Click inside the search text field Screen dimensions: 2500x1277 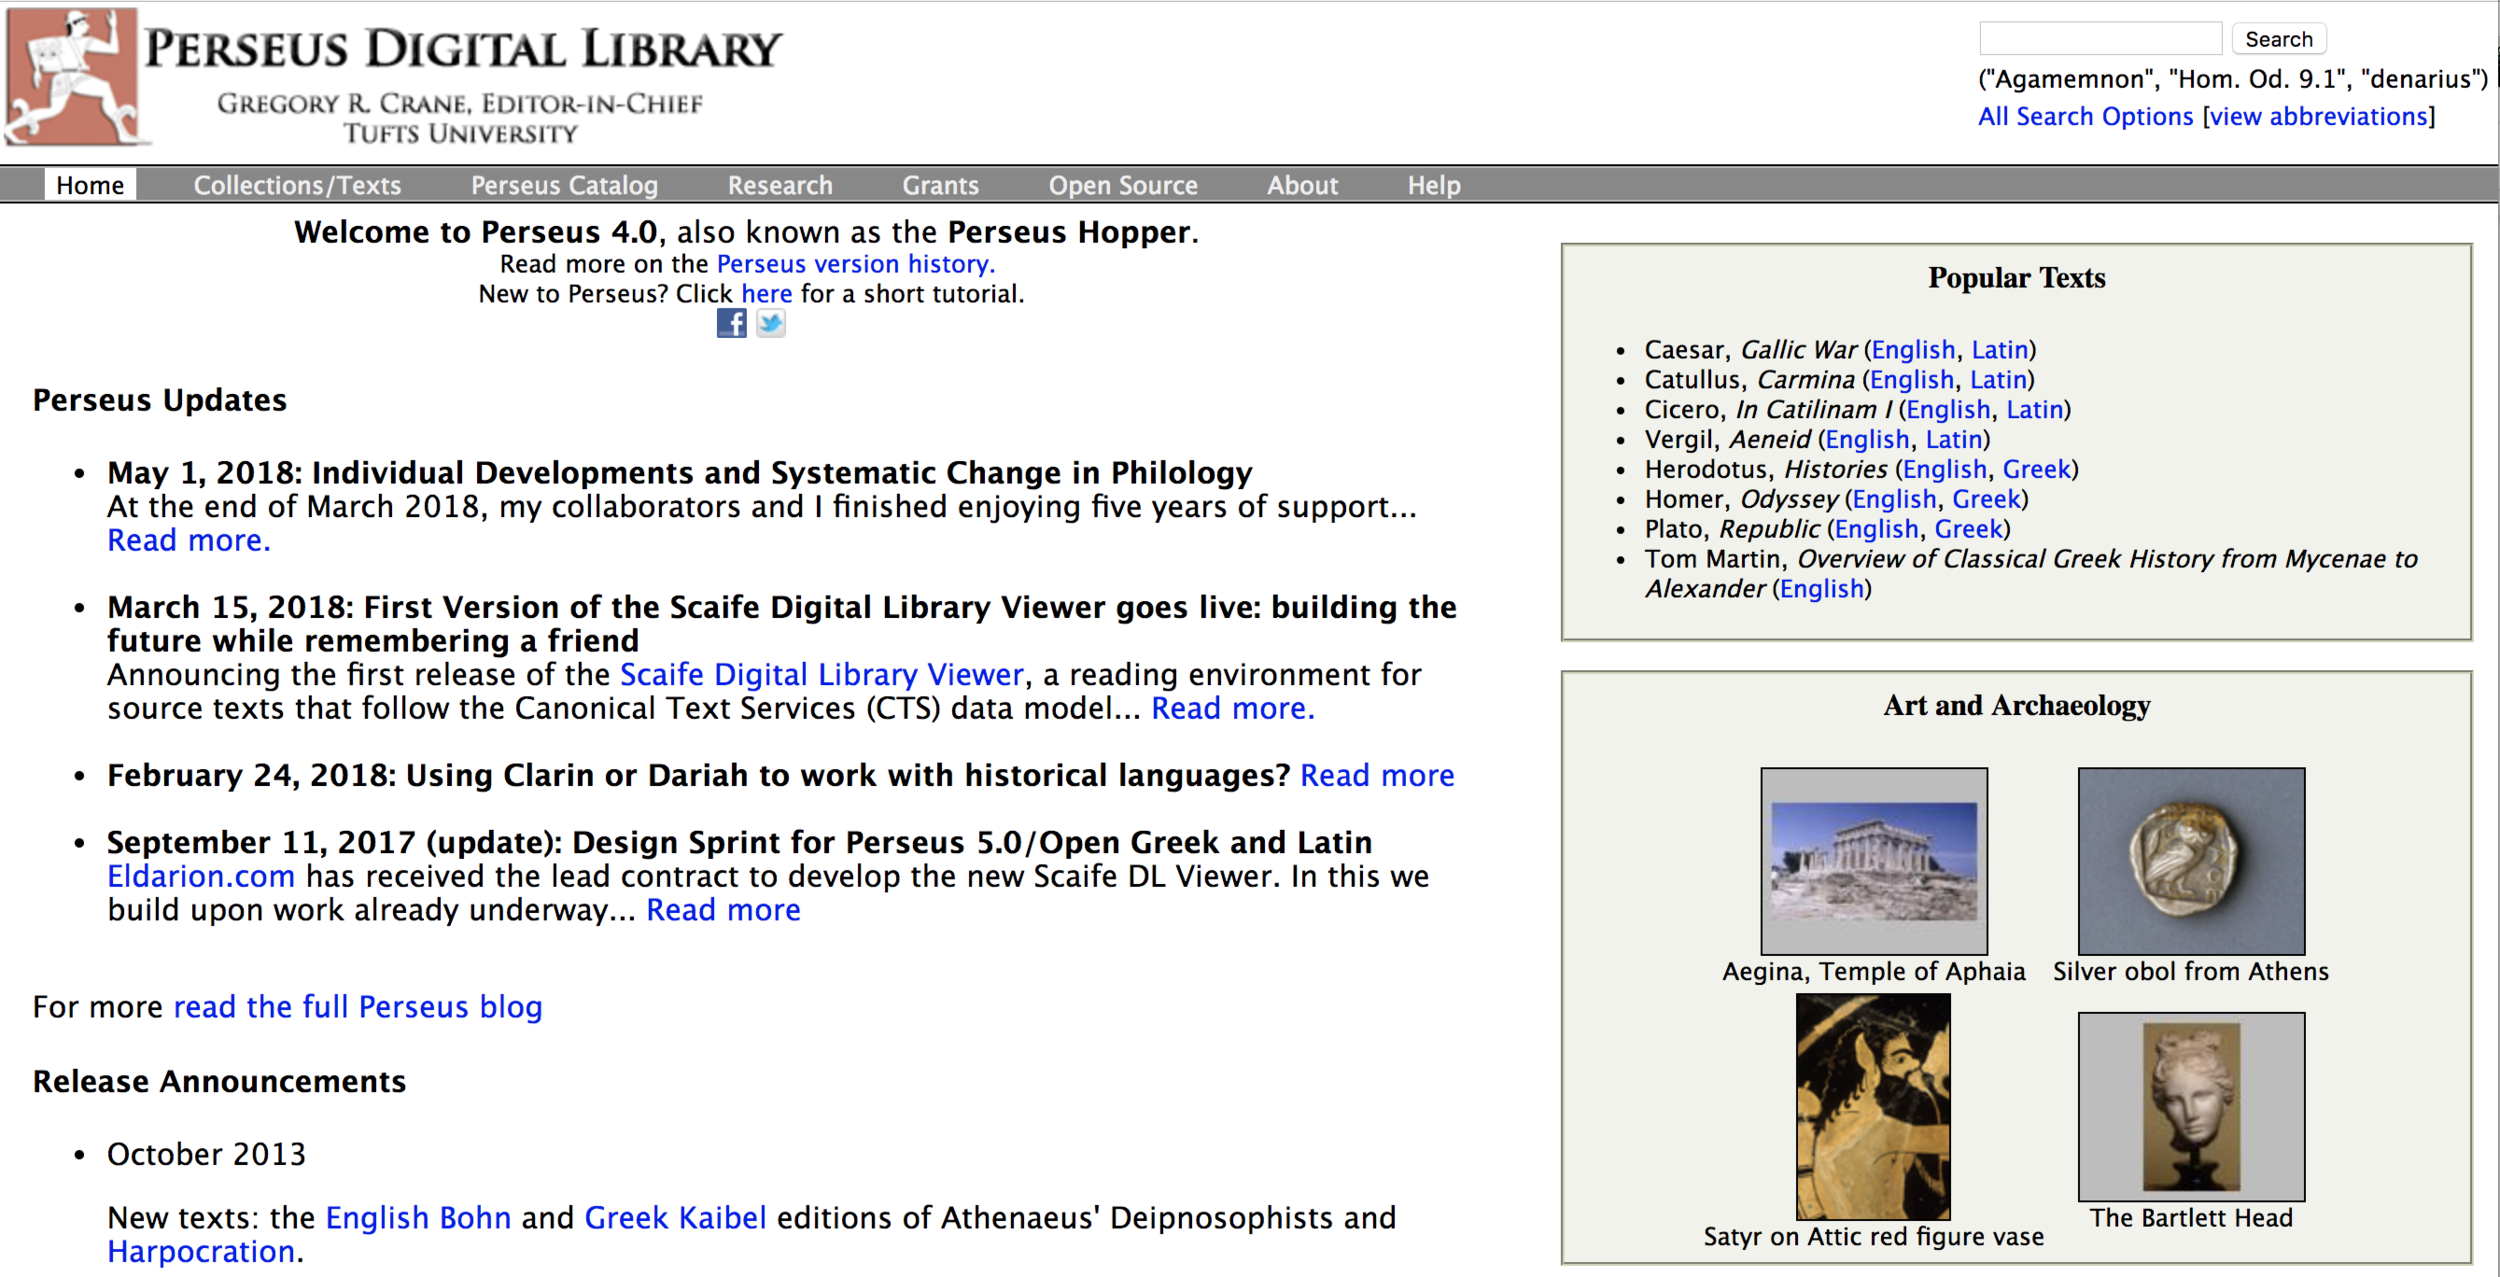click(x=2100, y=39)
